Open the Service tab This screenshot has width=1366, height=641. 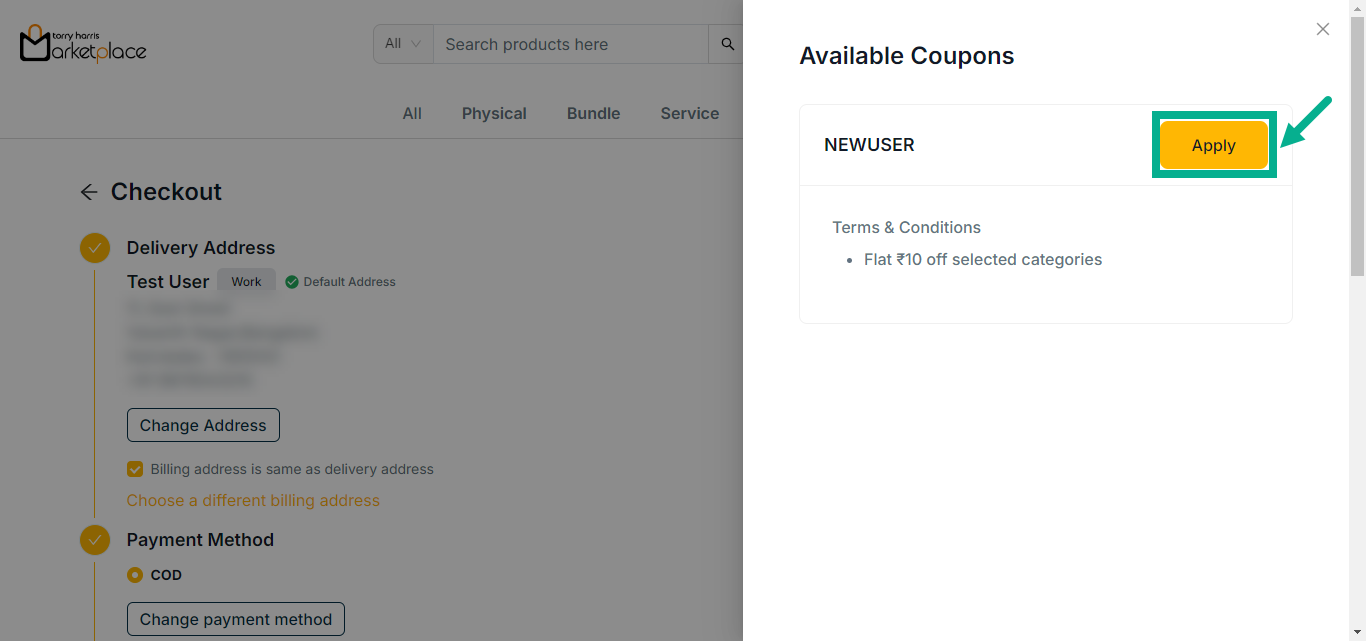[689, 114]
